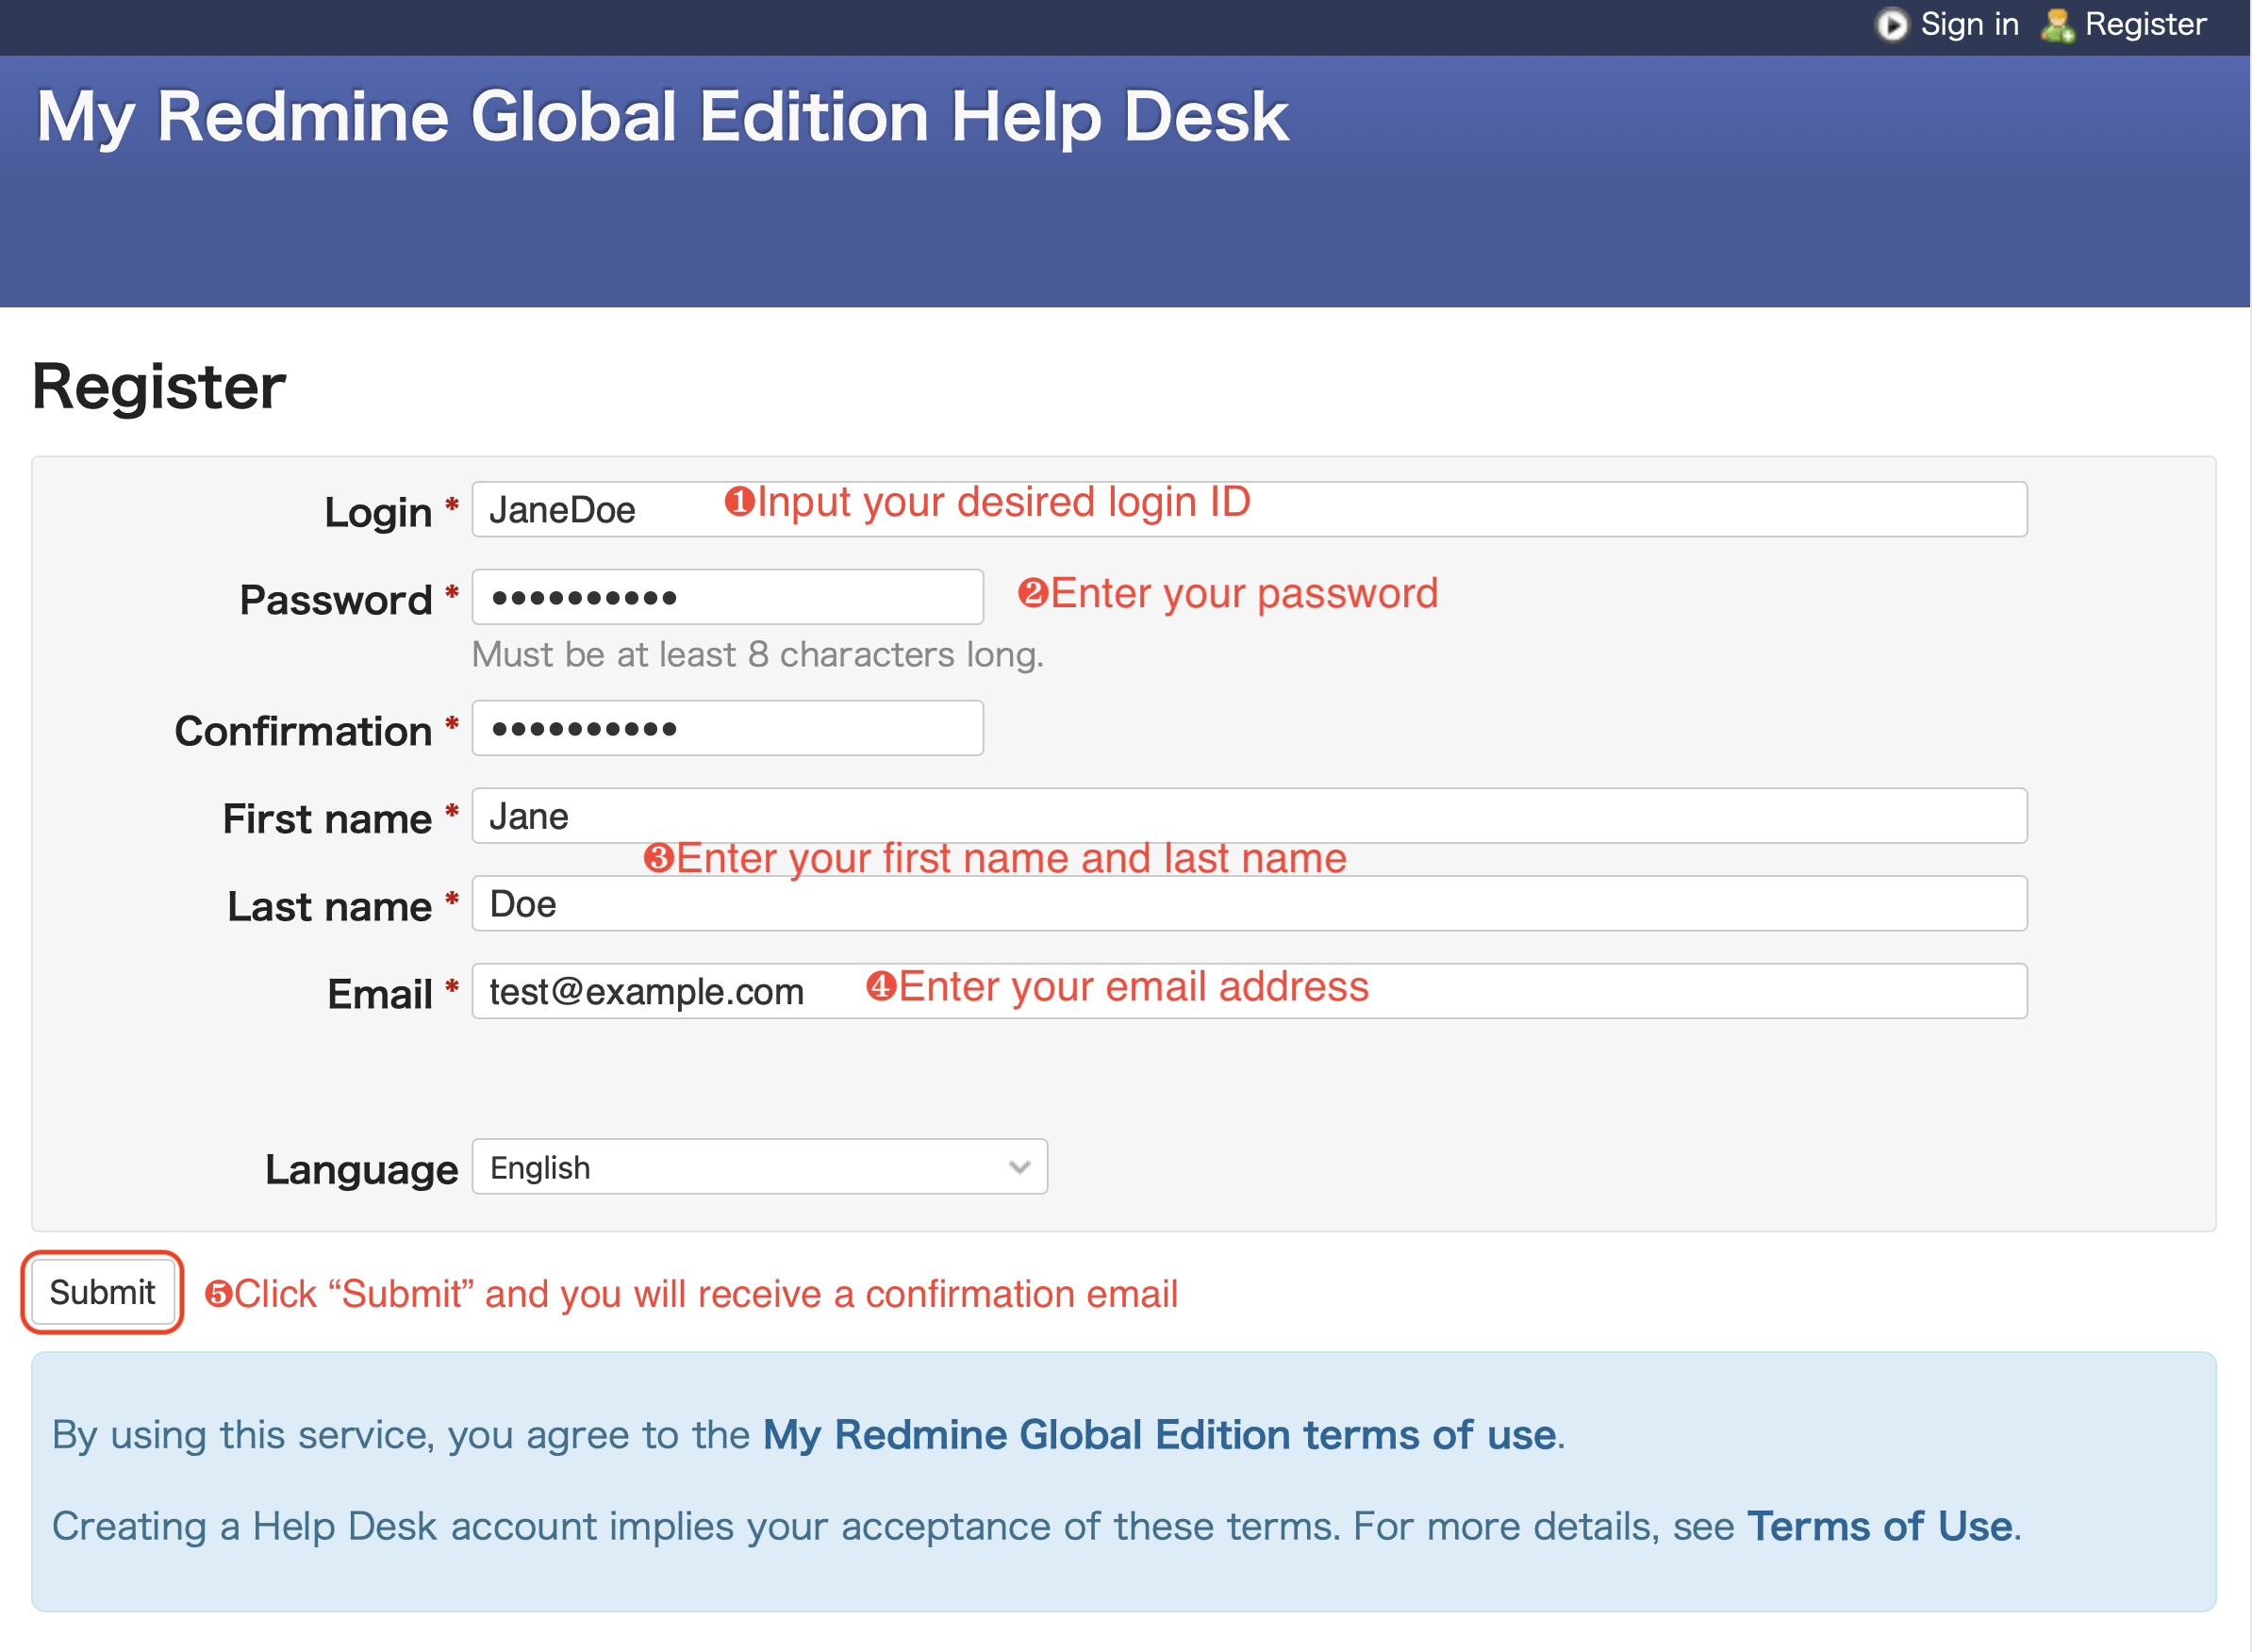Click the My Redmine Global Edition Help Desk title
This screenshot has height=1652, width=2252.
[x=661, y=117]
